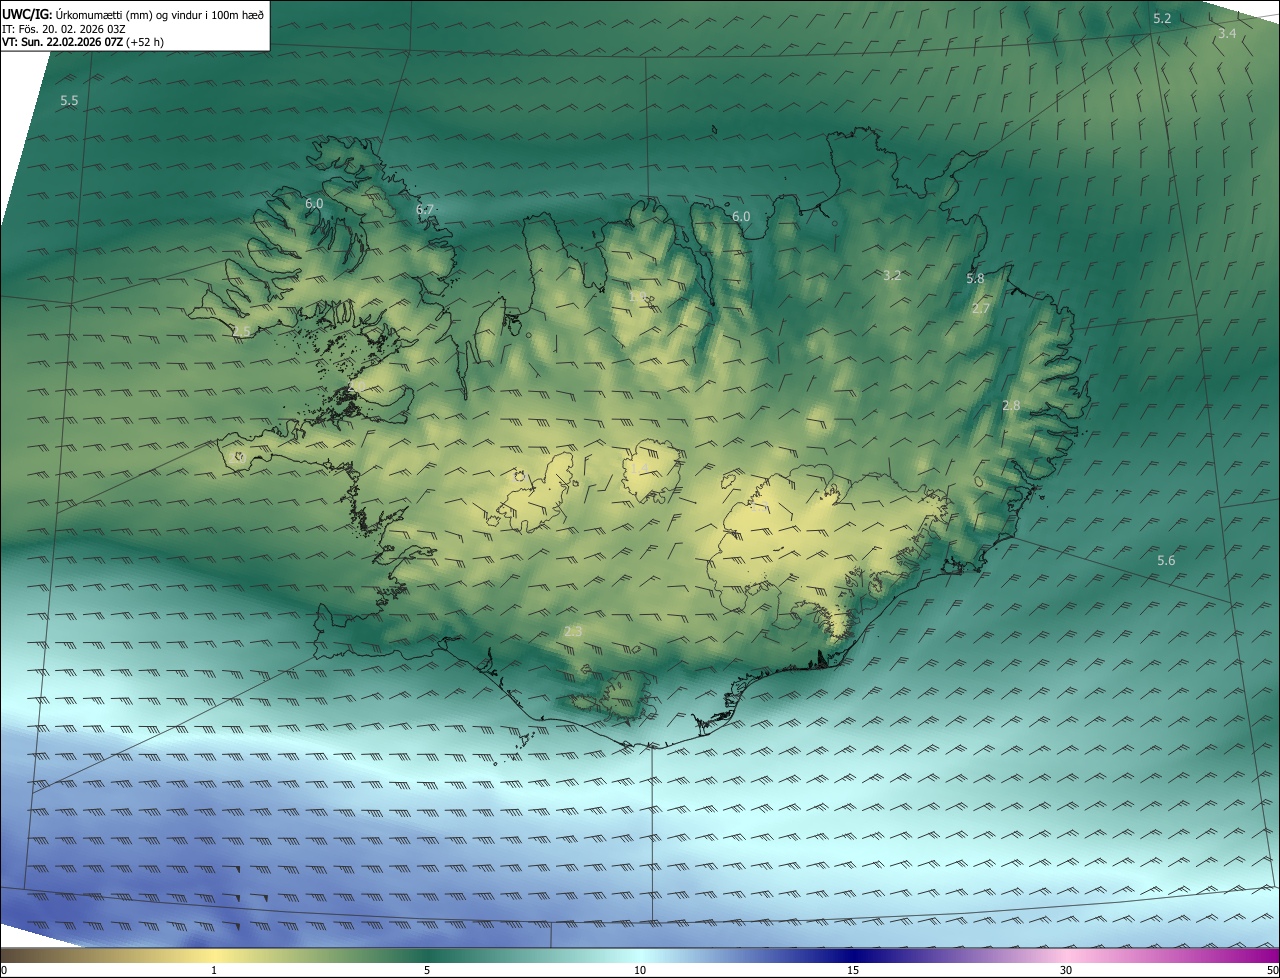Click the colorbar label "1"
This screenshot has width=1280, height=978.
(214, 970)
